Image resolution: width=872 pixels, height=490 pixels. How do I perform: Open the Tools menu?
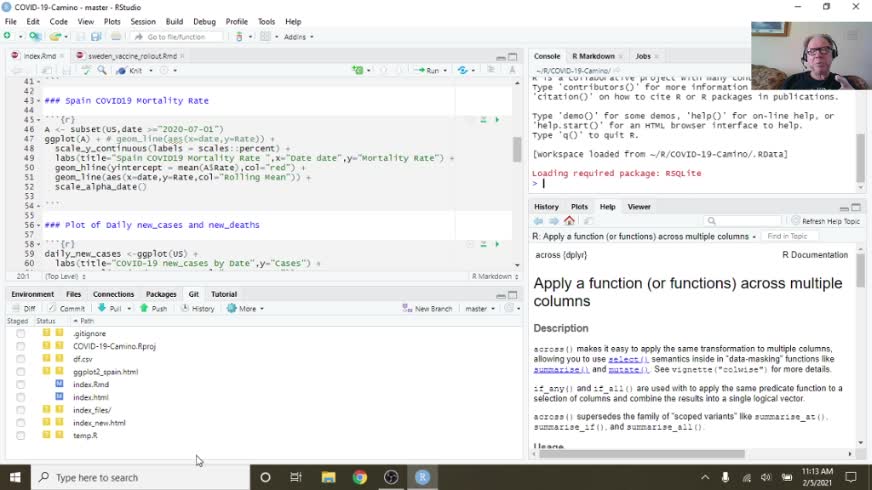[x=266, y=22]
